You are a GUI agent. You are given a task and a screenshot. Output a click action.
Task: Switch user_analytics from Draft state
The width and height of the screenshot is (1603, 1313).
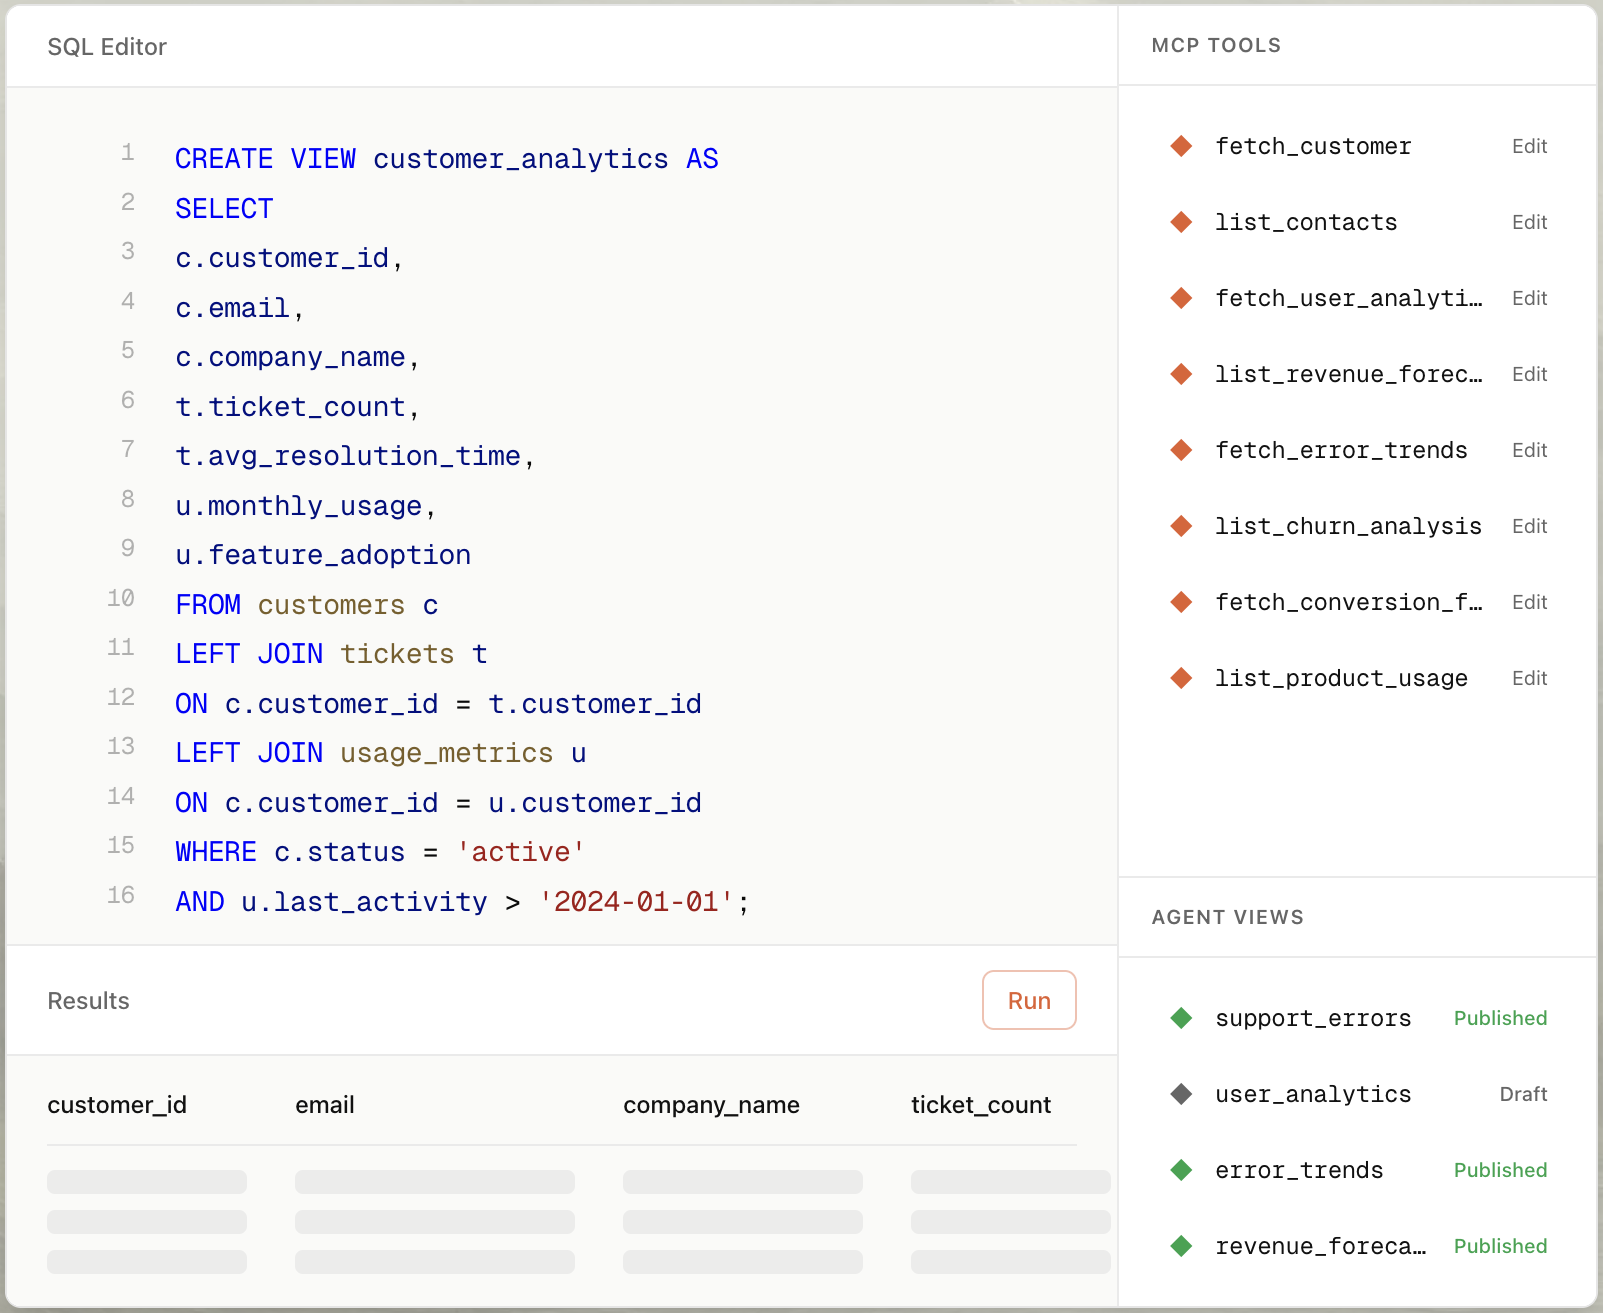pyautogui.click(x=1522, y=1094)
